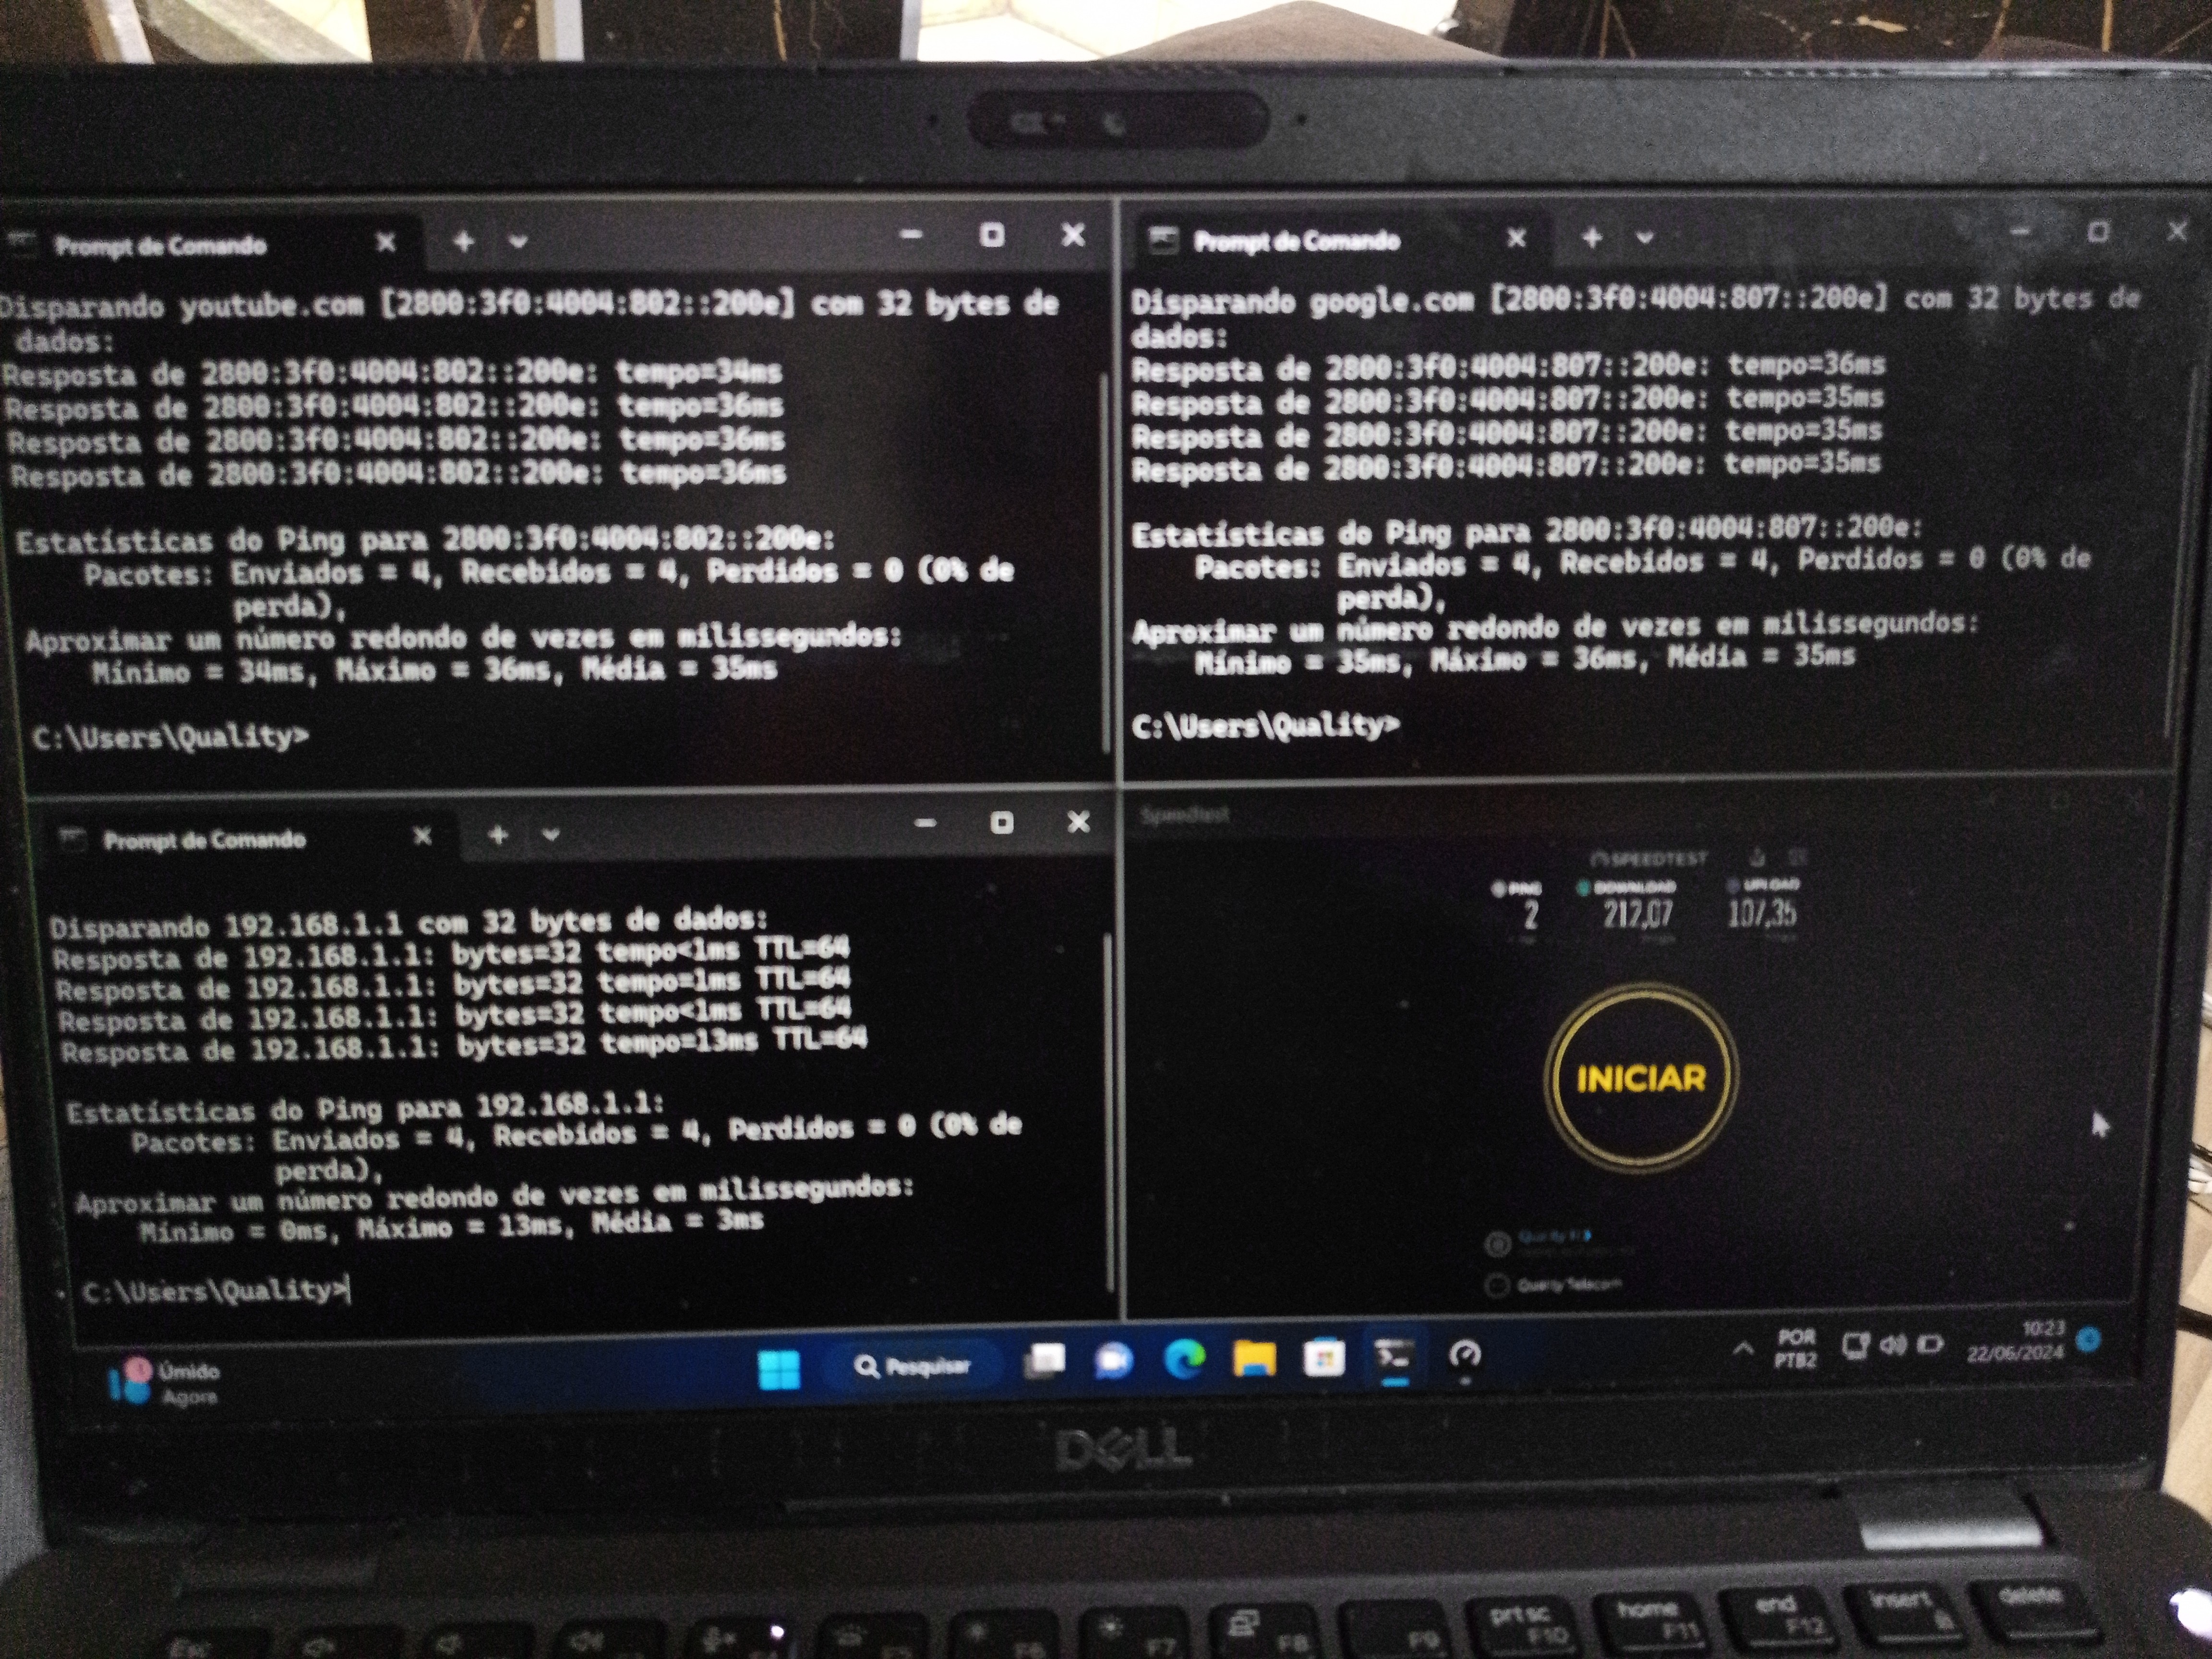Viewport: 2212px width, 1659px height.
Task: Click the yellow INICIAR speed test button
Action: (x=1641, y=1078)
